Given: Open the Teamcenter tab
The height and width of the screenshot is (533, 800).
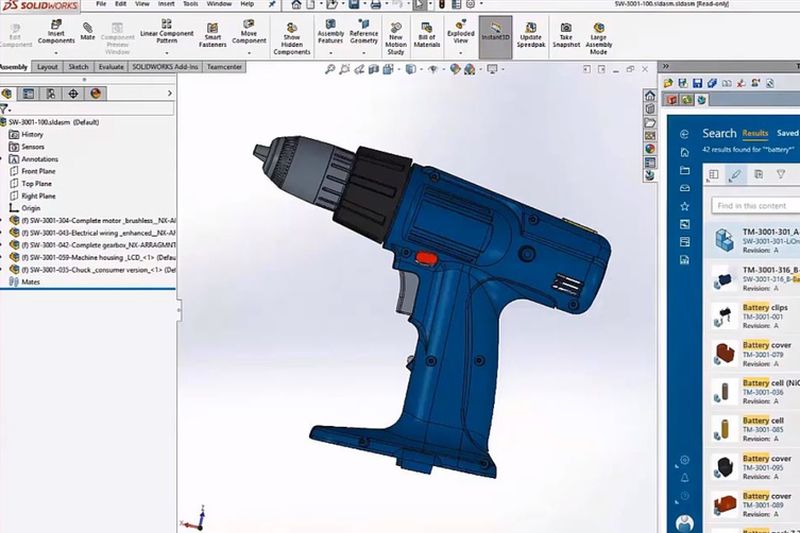Looking at the screenshot, I should 224,67.
